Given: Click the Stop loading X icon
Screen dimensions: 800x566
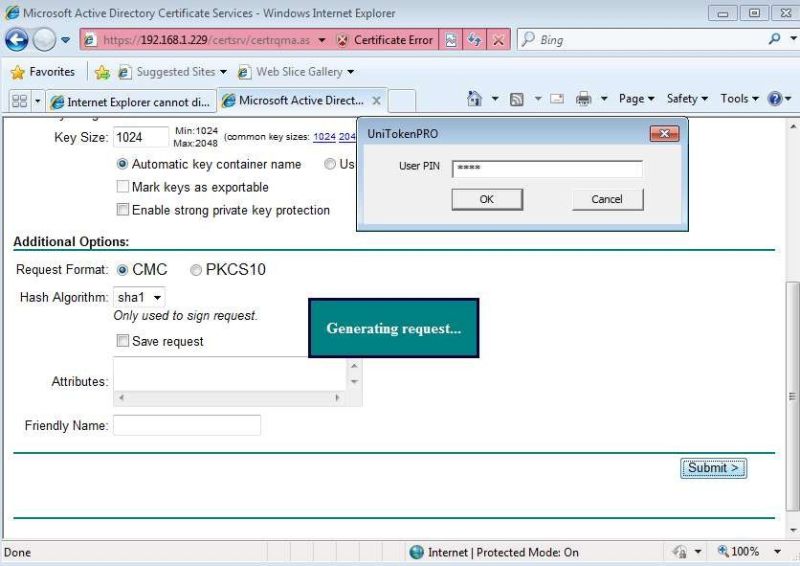Looking at the screenshot, I should pyautogui.click(x=498, y=40).
